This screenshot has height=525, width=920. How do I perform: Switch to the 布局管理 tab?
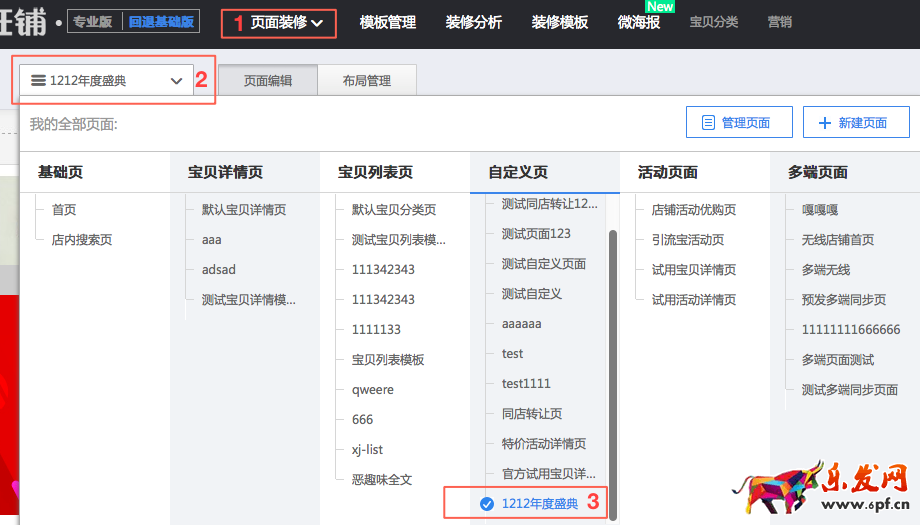click(366, 81)
